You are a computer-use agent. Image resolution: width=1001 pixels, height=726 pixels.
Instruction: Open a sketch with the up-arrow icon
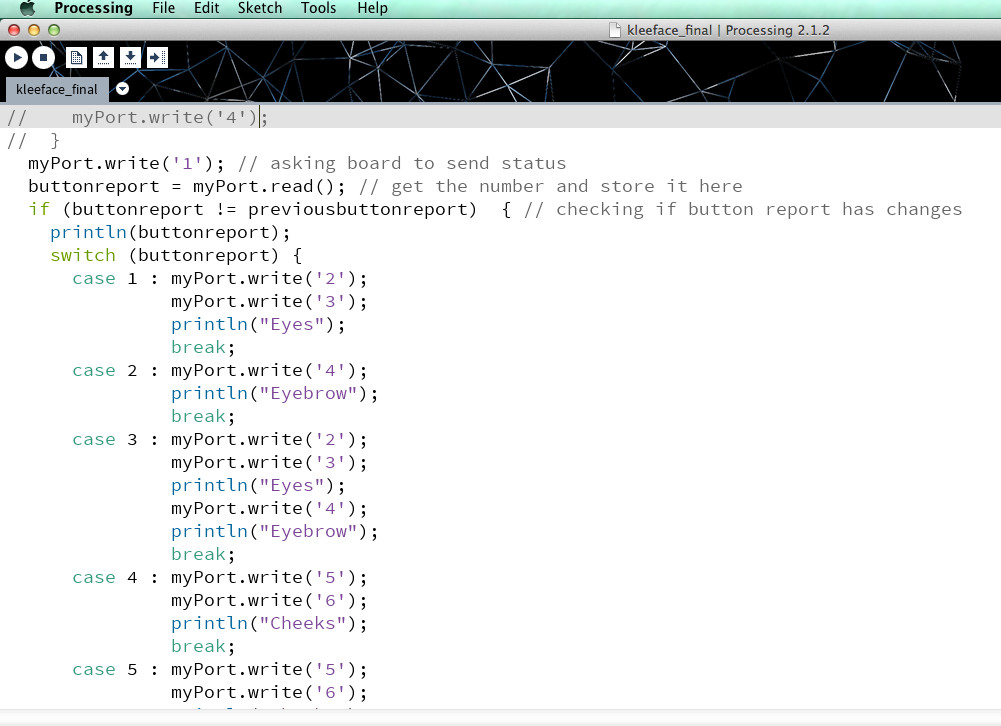pyautogui.click(x=103, y=57)
